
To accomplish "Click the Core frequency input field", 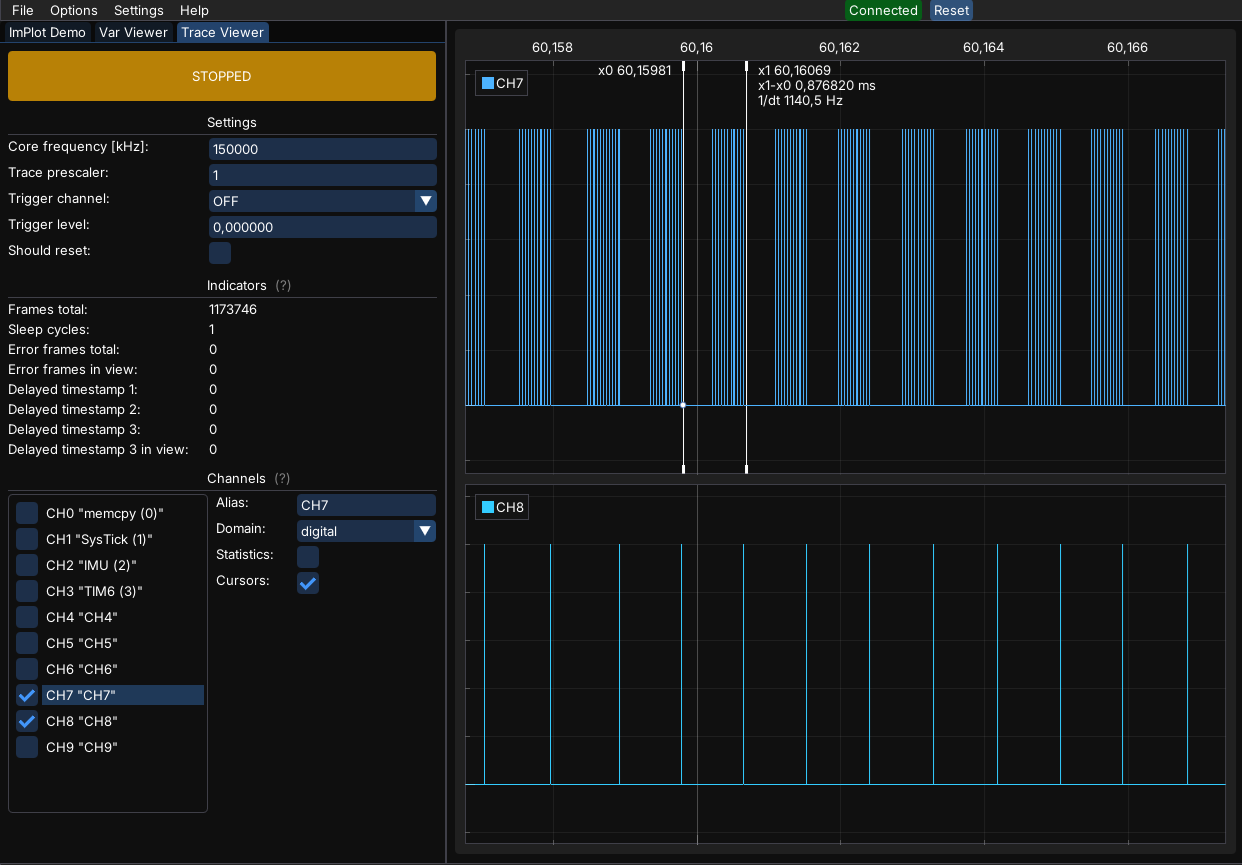I will tap(322, 149).
